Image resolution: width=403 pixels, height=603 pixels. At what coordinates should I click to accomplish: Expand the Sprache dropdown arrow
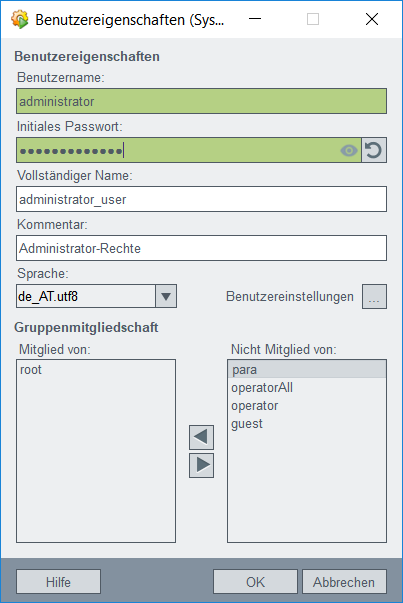tap(166, 296)
